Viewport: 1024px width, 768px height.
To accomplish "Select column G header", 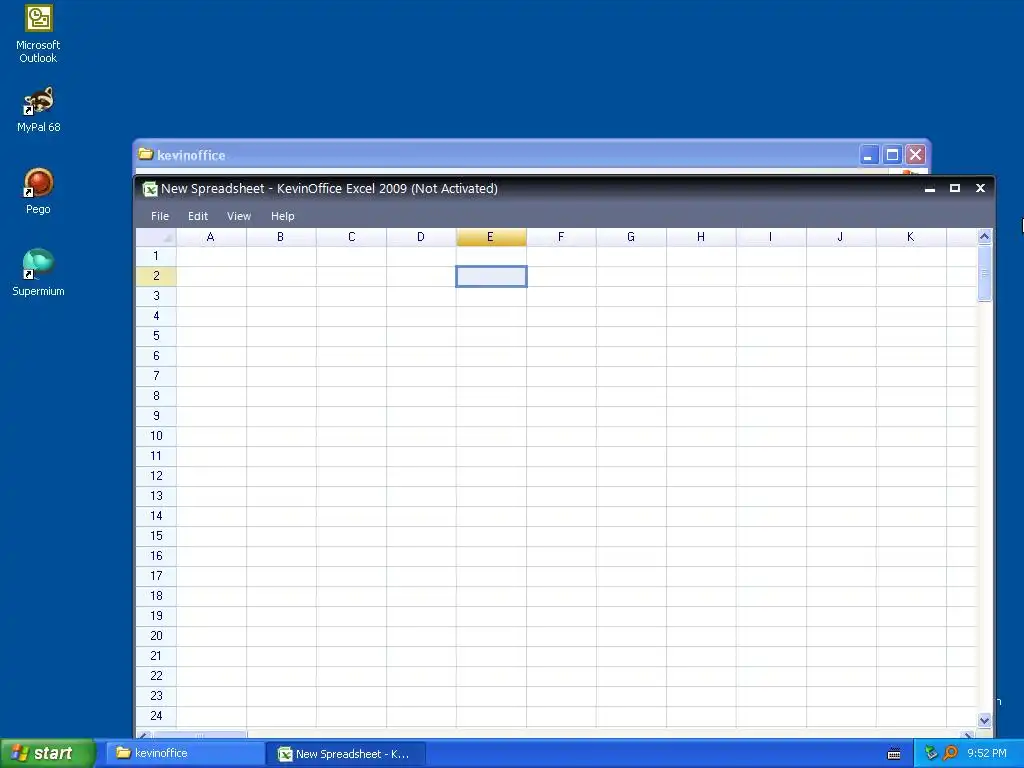I will 631,237.
